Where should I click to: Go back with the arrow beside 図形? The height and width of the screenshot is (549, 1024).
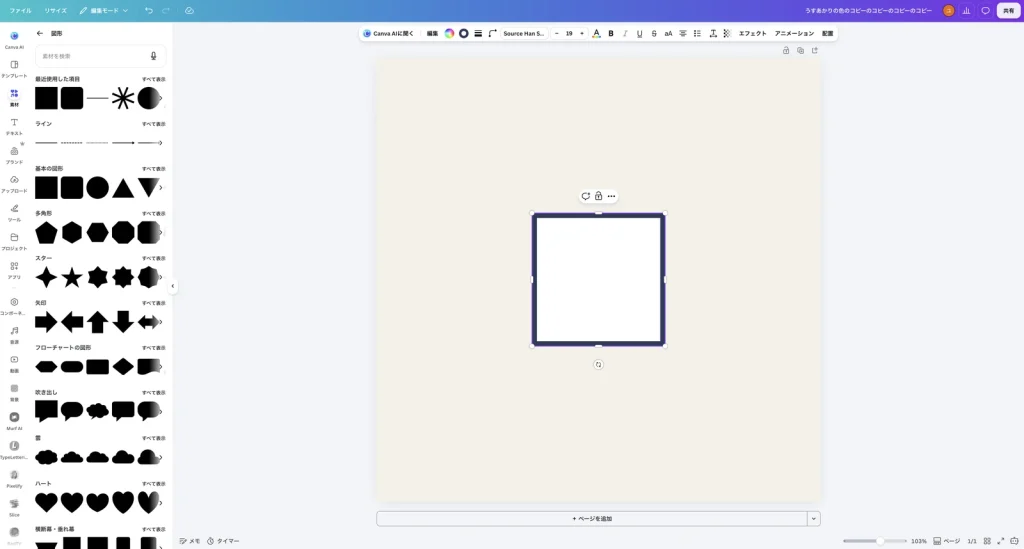click(x=40, y=33)
